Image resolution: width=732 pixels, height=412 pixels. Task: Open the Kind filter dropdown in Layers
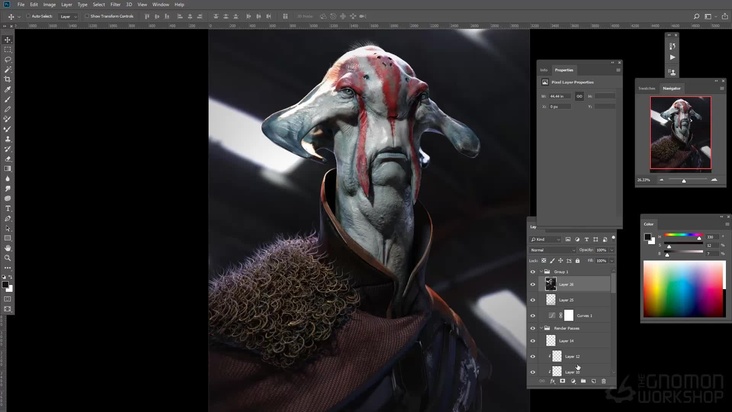[545, 239]
